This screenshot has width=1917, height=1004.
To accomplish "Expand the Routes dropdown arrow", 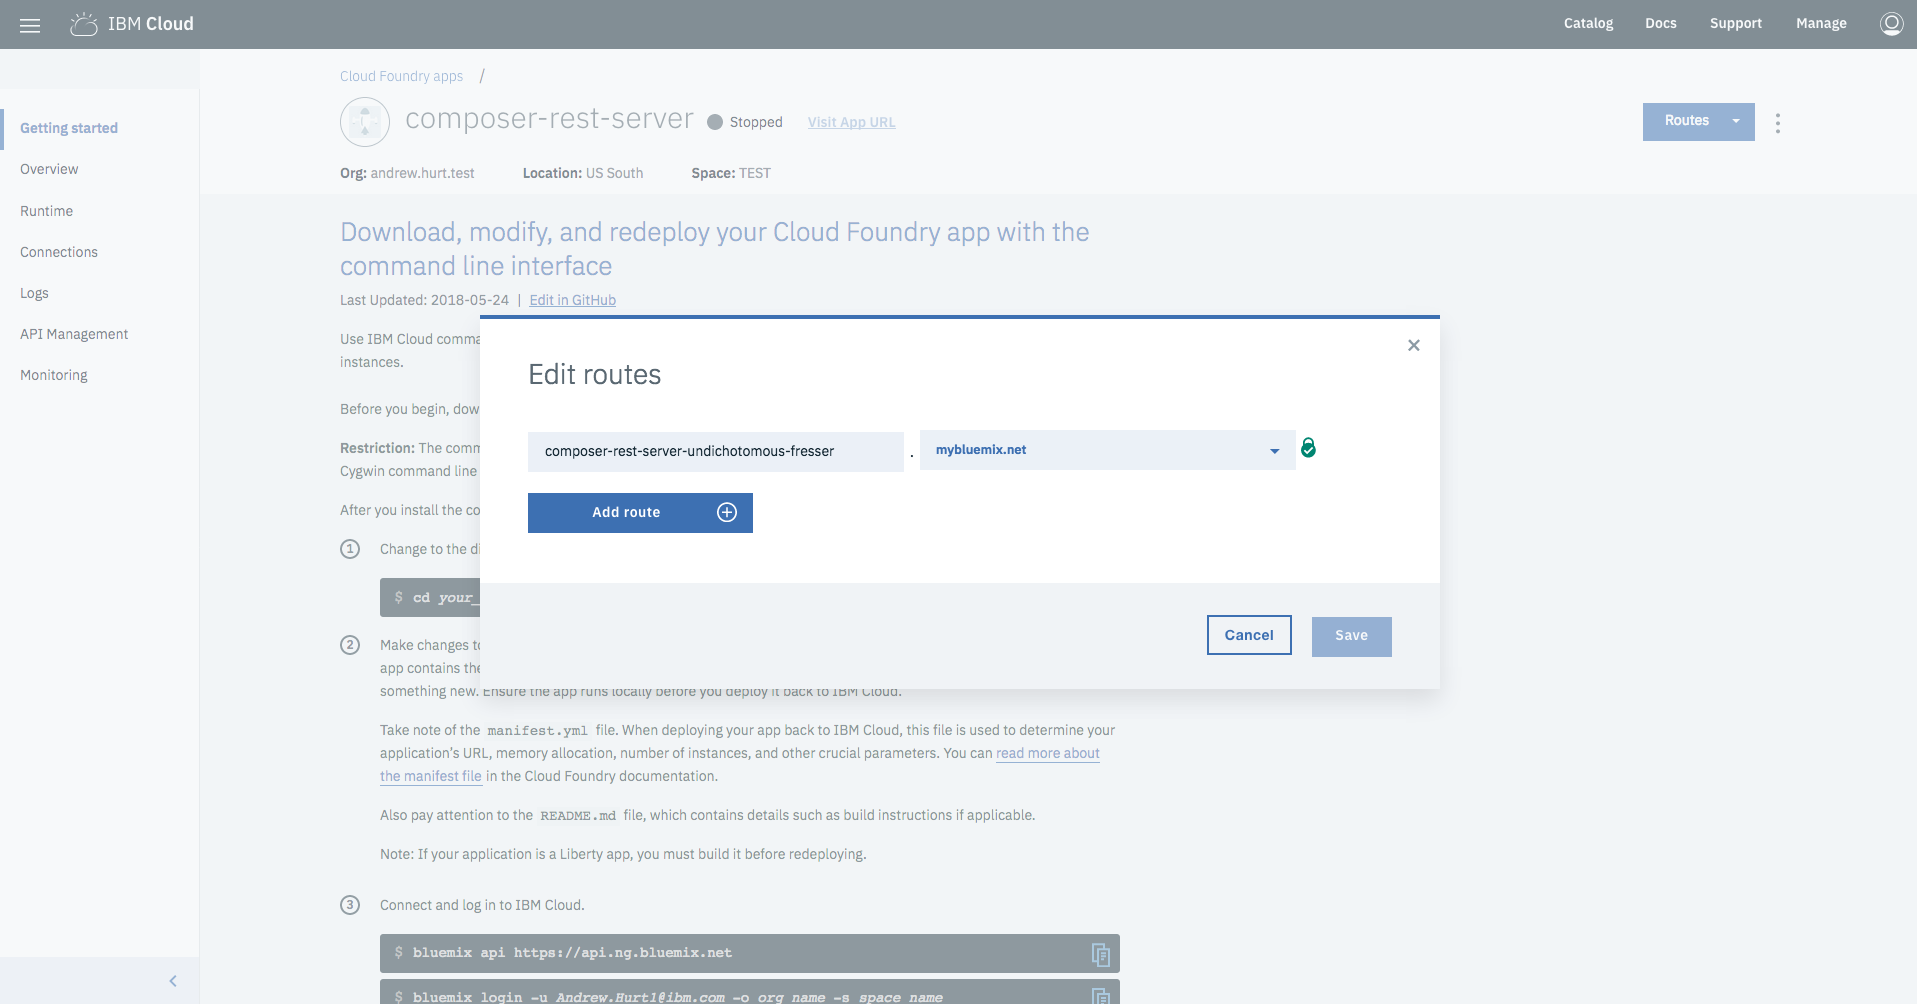I will coord(1736,121).
